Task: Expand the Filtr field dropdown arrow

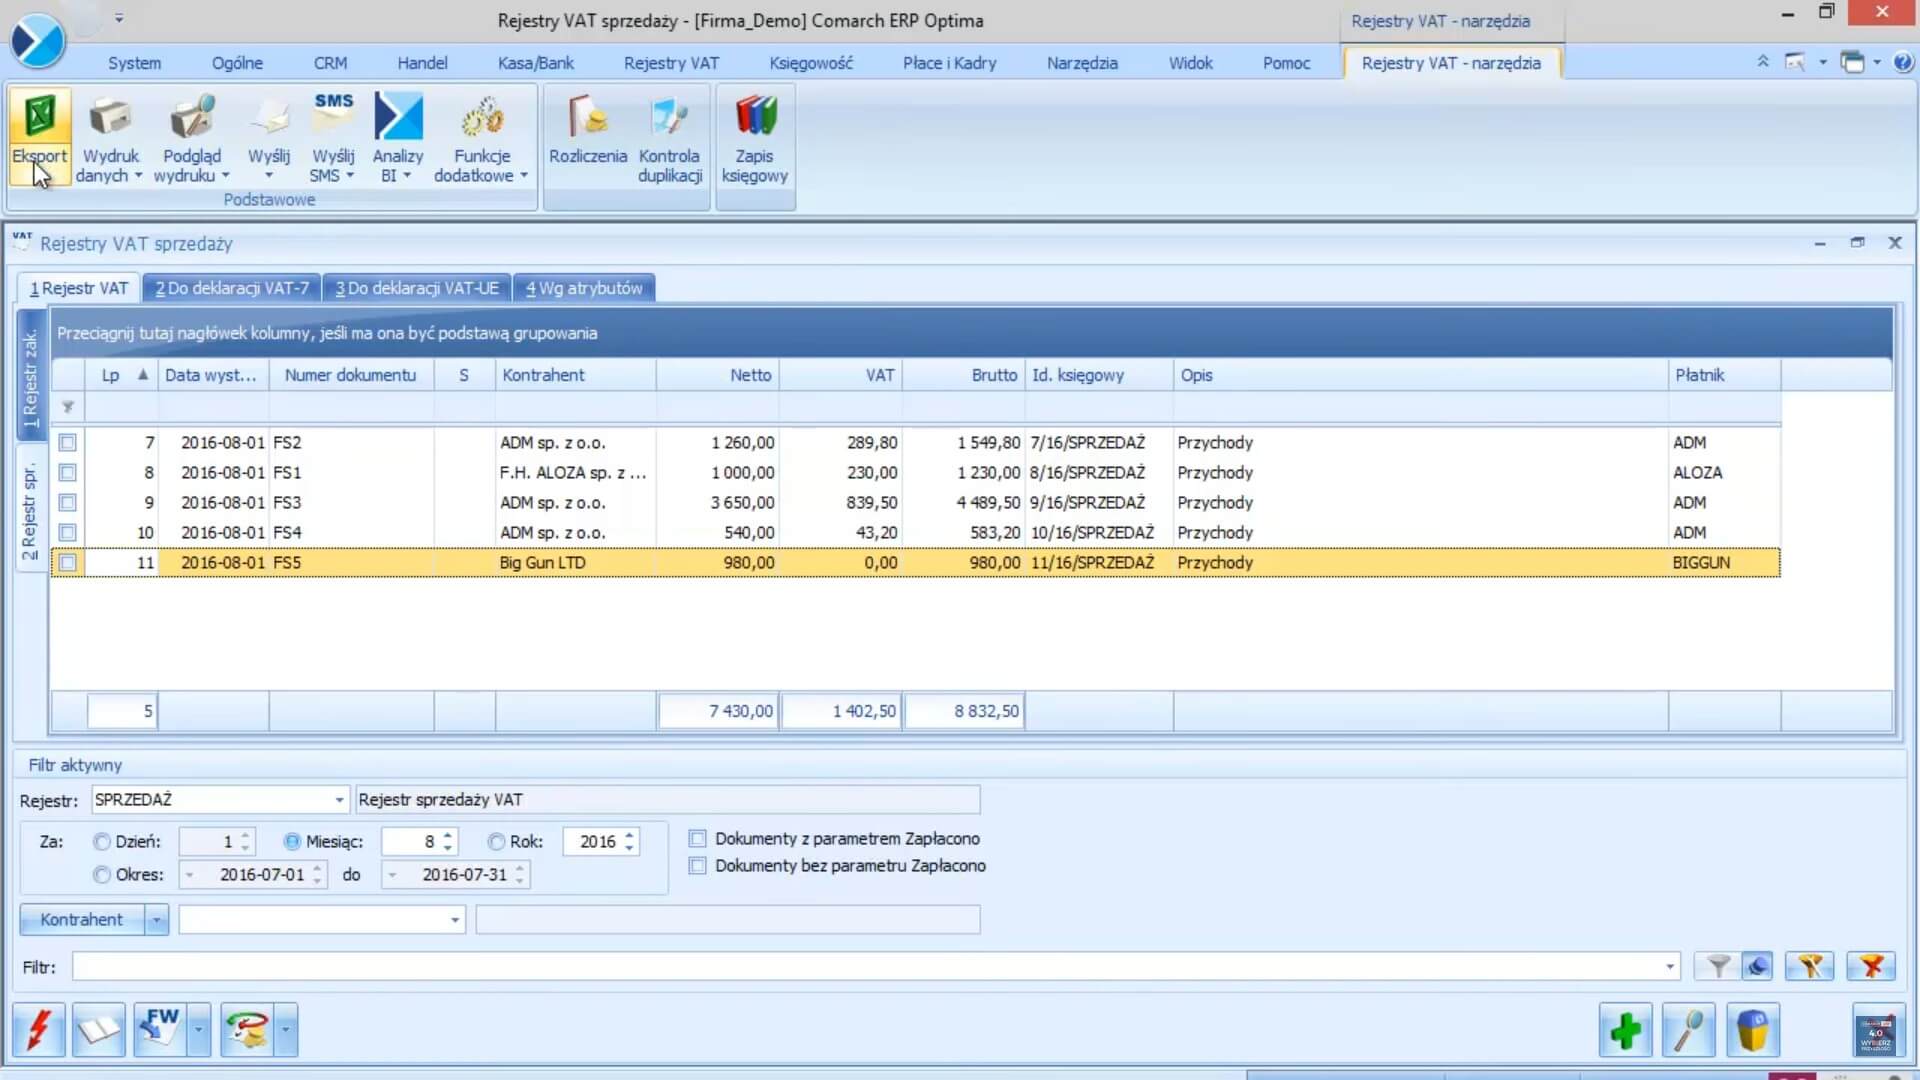Action: pyautogui.click(x=1670, y=966)
